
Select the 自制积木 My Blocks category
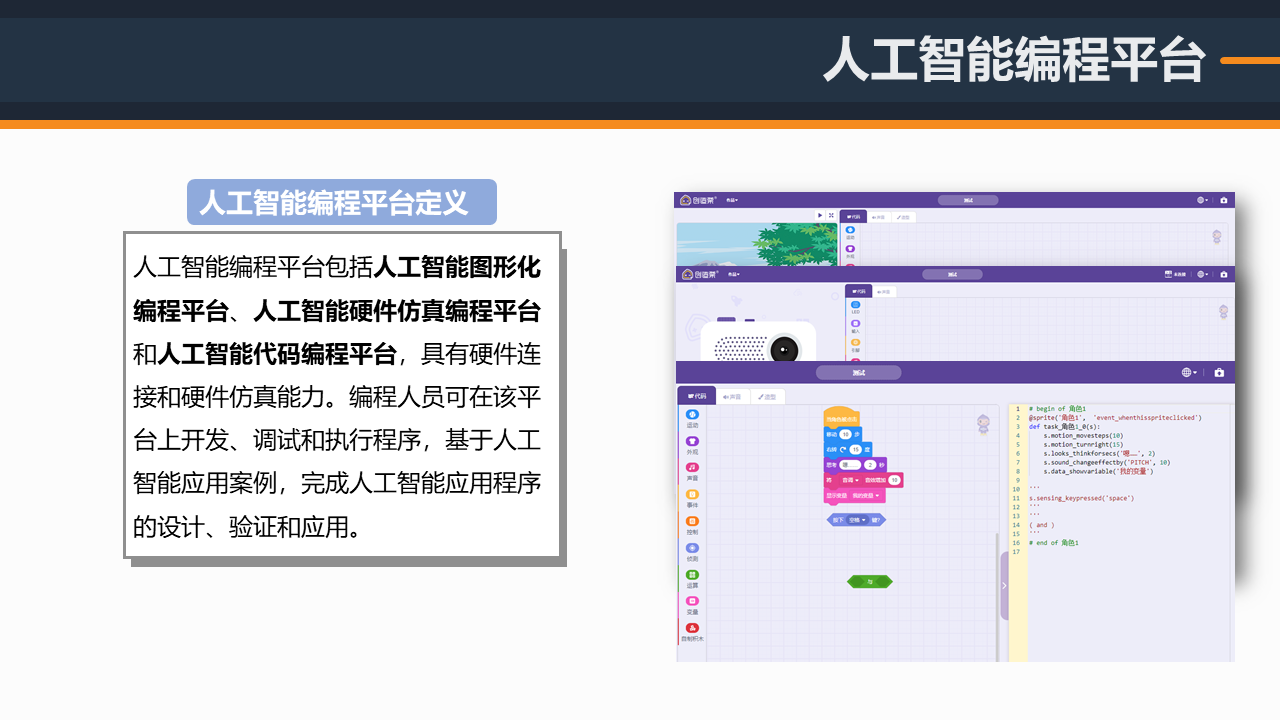tap(692, 630)
